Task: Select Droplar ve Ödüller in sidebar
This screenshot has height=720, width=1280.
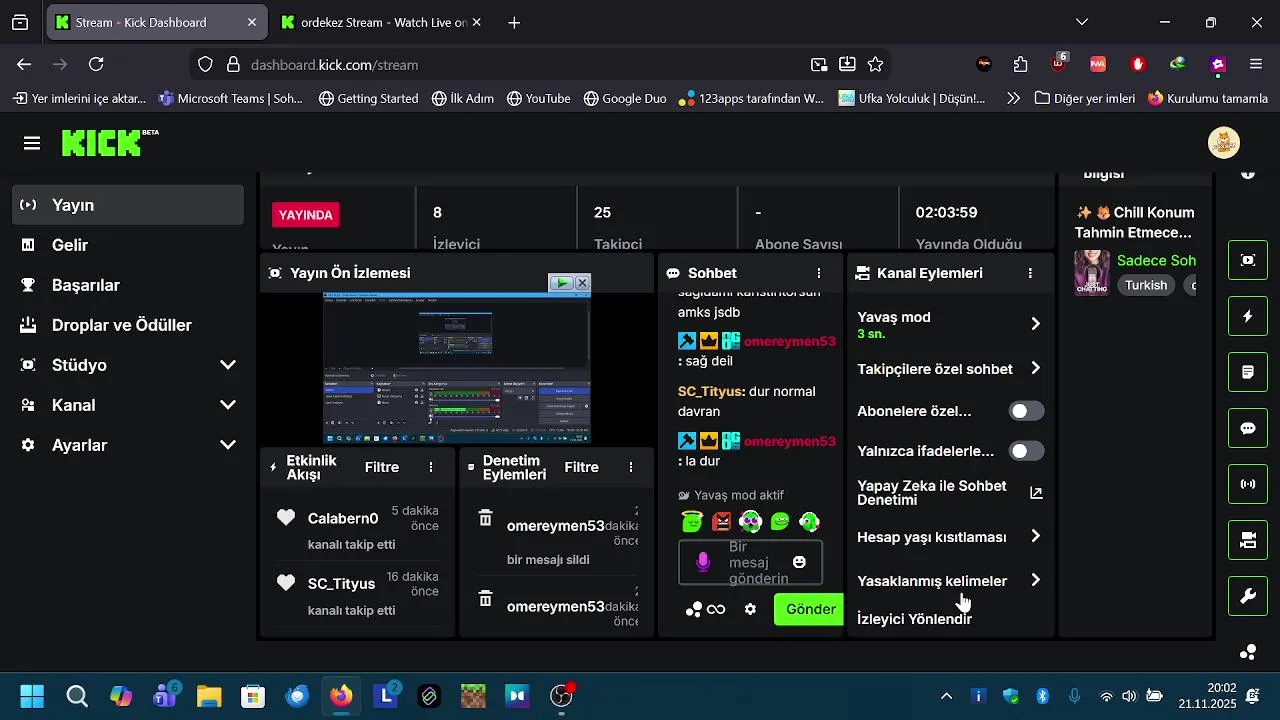Action: pyautogui.click(x=128, y=325)
